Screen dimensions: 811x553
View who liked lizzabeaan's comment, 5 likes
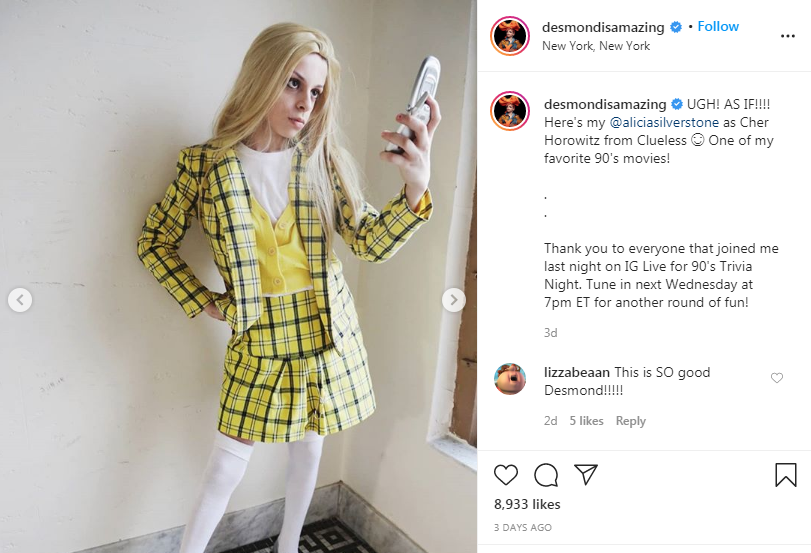(587, 421)
